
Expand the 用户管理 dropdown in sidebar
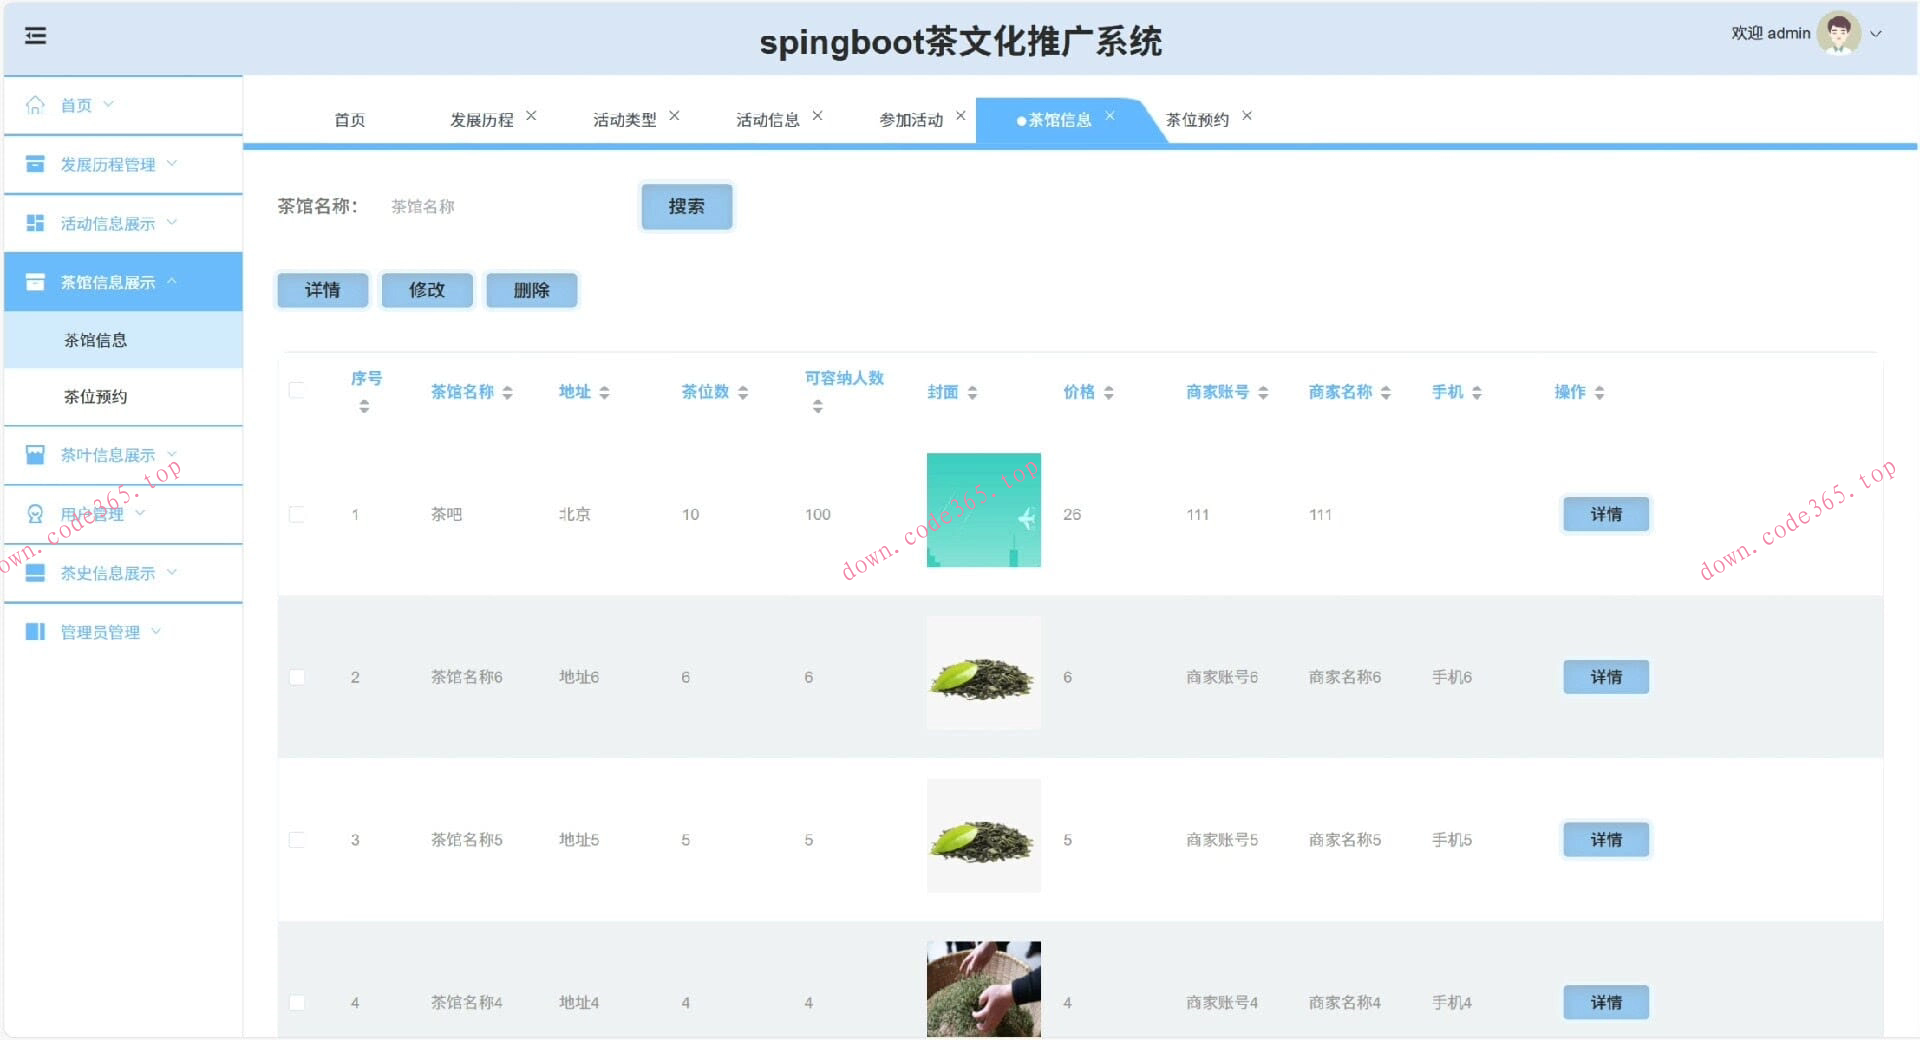140,513
